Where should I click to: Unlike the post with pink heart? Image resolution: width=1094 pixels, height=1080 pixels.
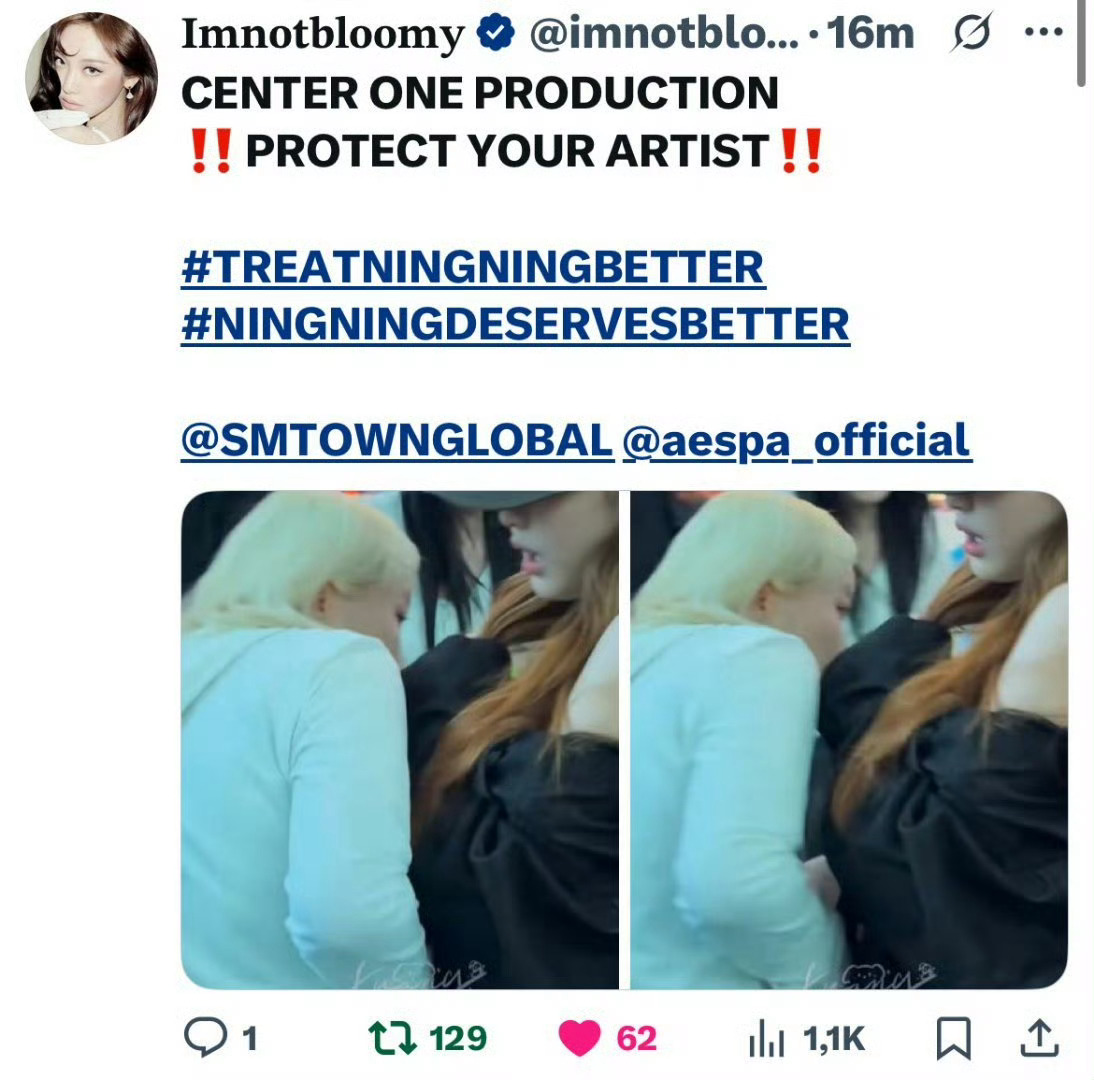[x=580, y=1038]
